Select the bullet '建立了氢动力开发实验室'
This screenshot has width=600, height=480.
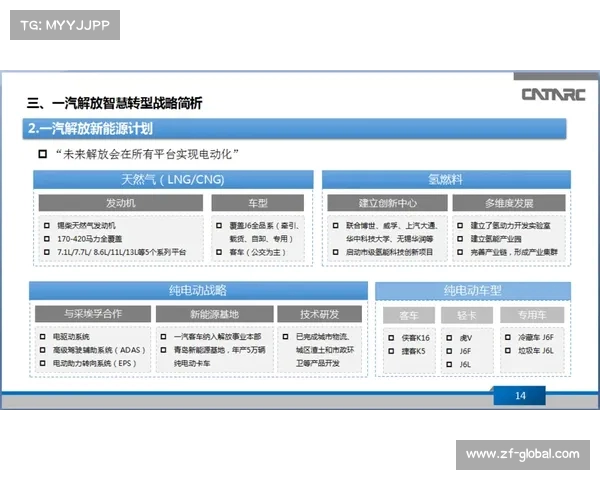[x=510, y=225]
